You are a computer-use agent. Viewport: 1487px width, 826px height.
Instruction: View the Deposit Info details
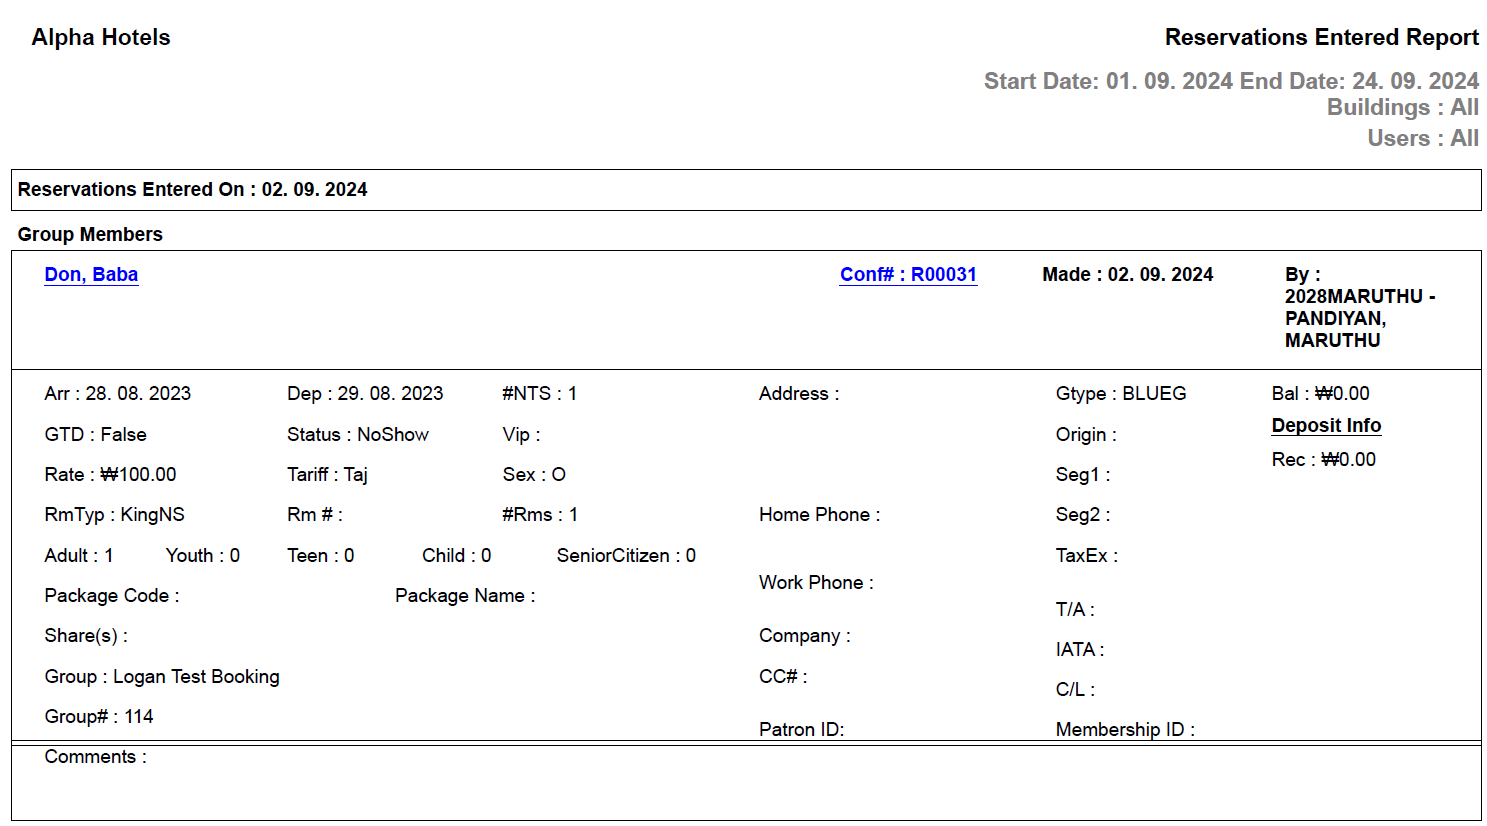point(1325,425)
